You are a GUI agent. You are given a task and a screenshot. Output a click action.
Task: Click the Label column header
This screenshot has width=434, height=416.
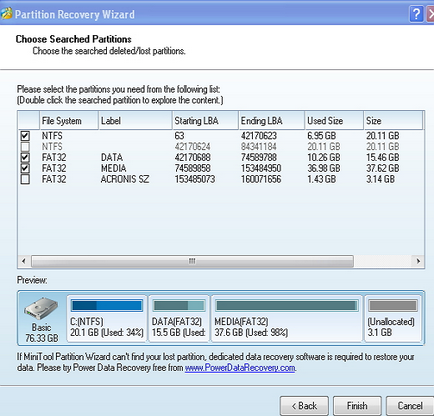coord(135,121)
